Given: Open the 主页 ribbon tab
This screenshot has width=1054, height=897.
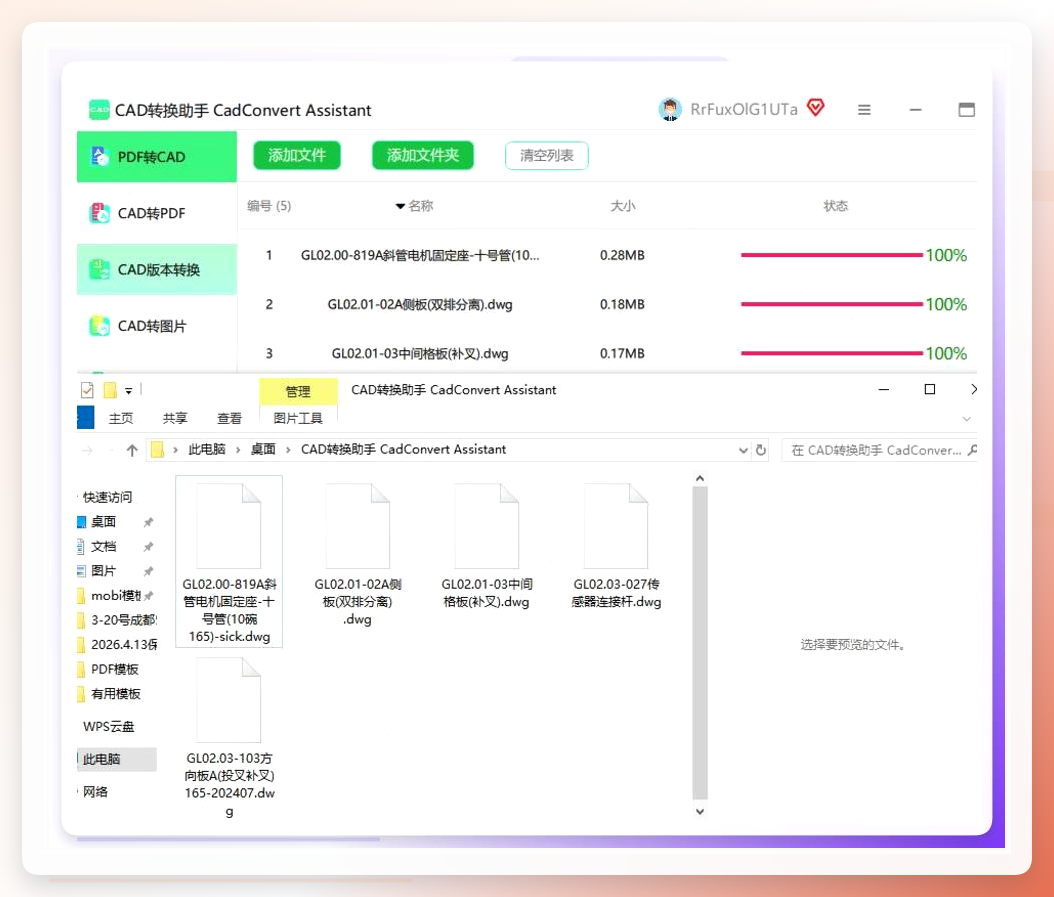Looking at the screenshot, I should (x=121, y=418).
